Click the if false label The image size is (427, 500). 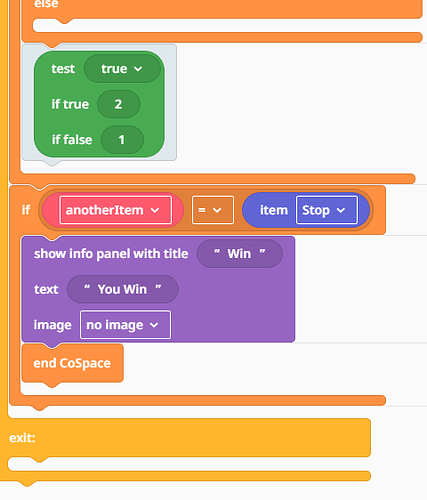point(72,140)
